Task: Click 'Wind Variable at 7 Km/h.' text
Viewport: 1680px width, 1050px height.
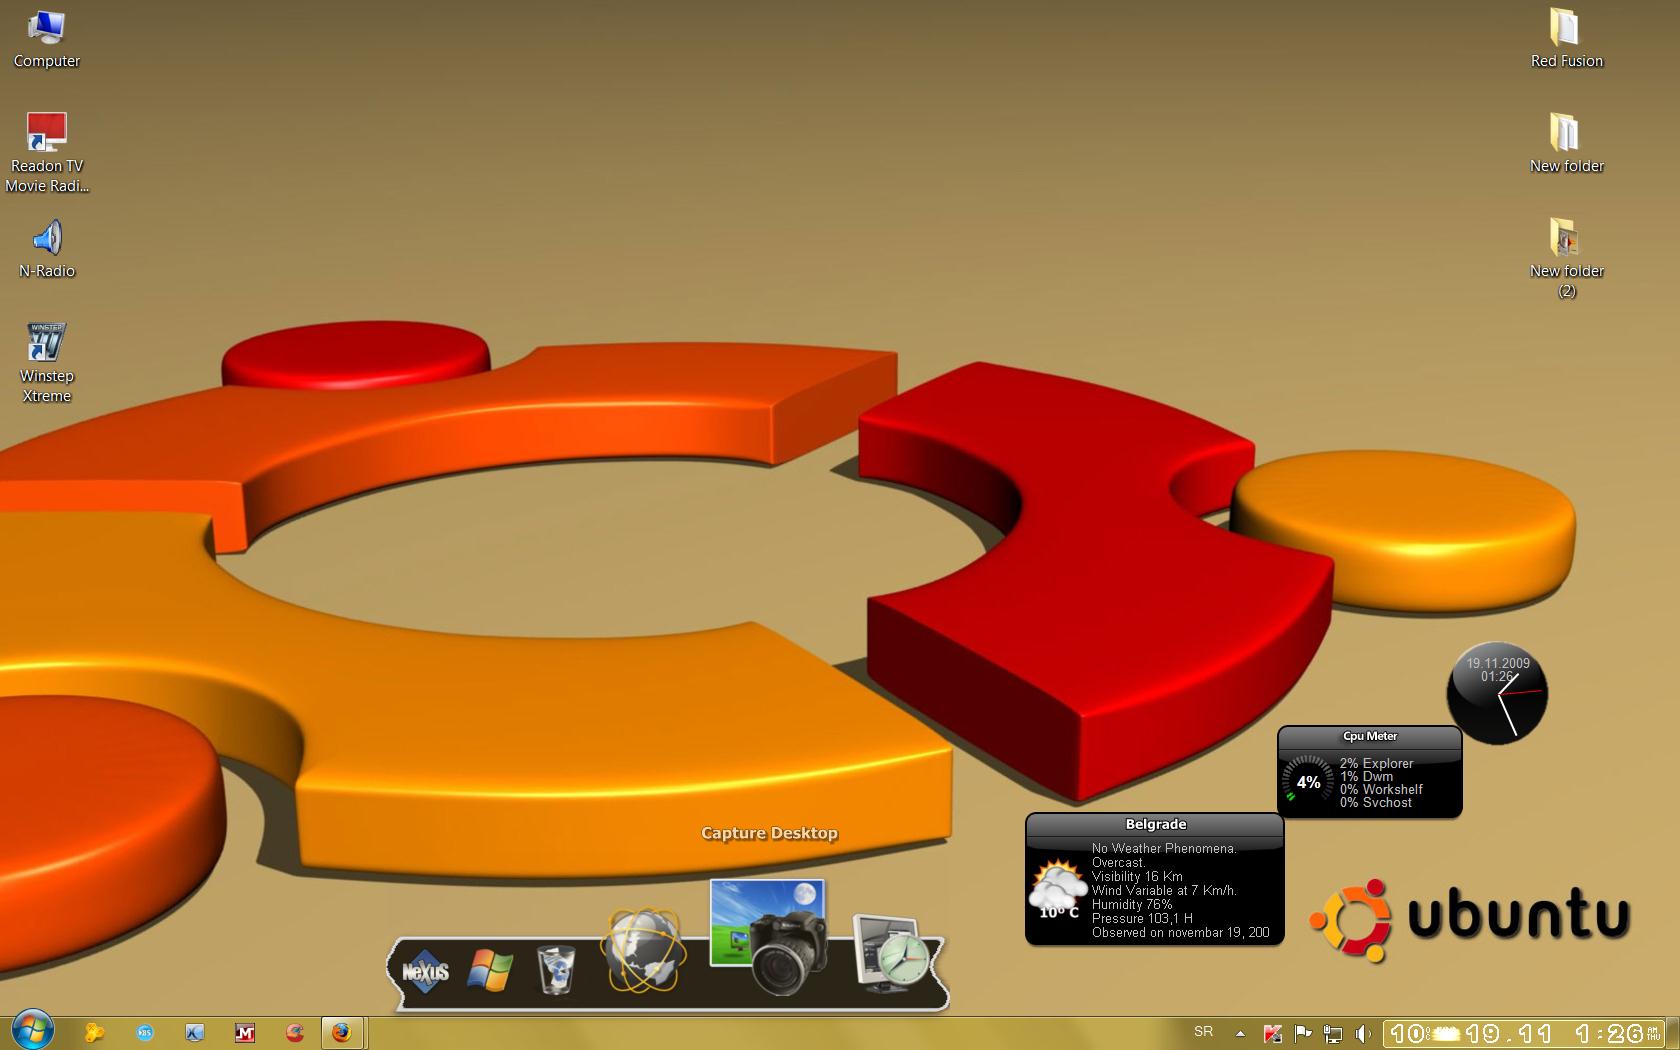Action: tap(1164, 890)
